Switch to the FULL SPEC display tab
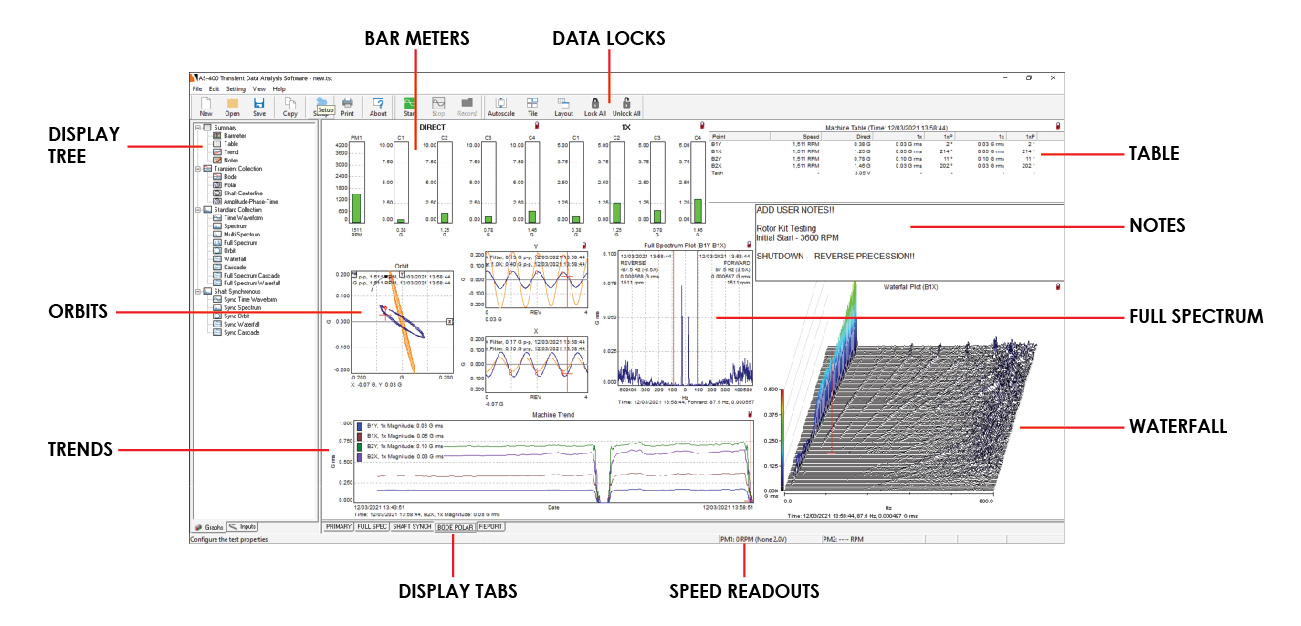Image resolution: width=1301 pixels, height=626 pixels. (371, 525)
